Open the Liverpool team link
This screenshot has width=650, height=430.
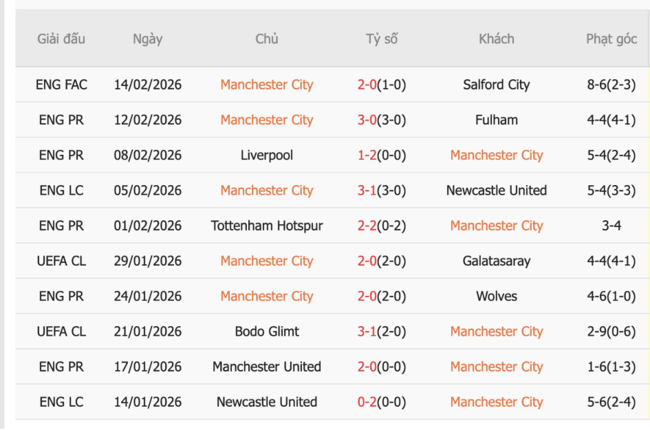pos(266,155)
